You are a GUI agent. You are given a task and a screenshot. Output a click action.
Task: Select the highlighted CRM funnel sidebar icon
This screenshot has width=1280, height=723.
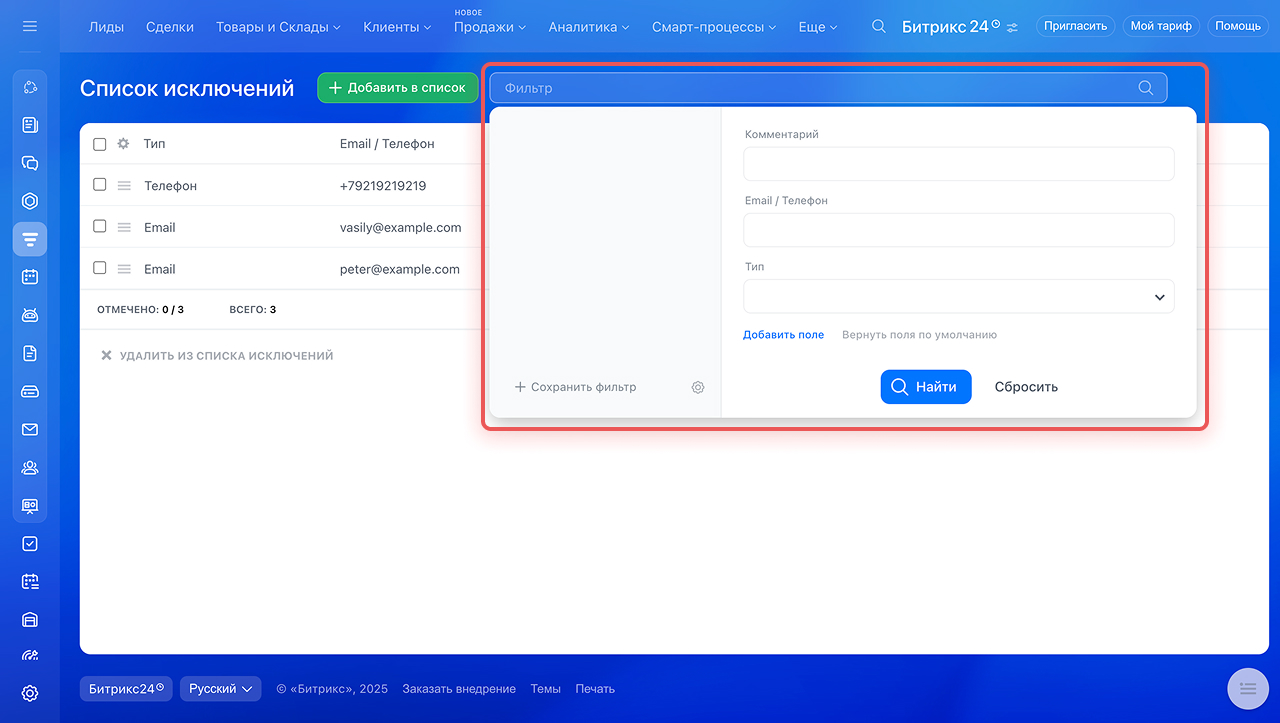coord(30,239)
